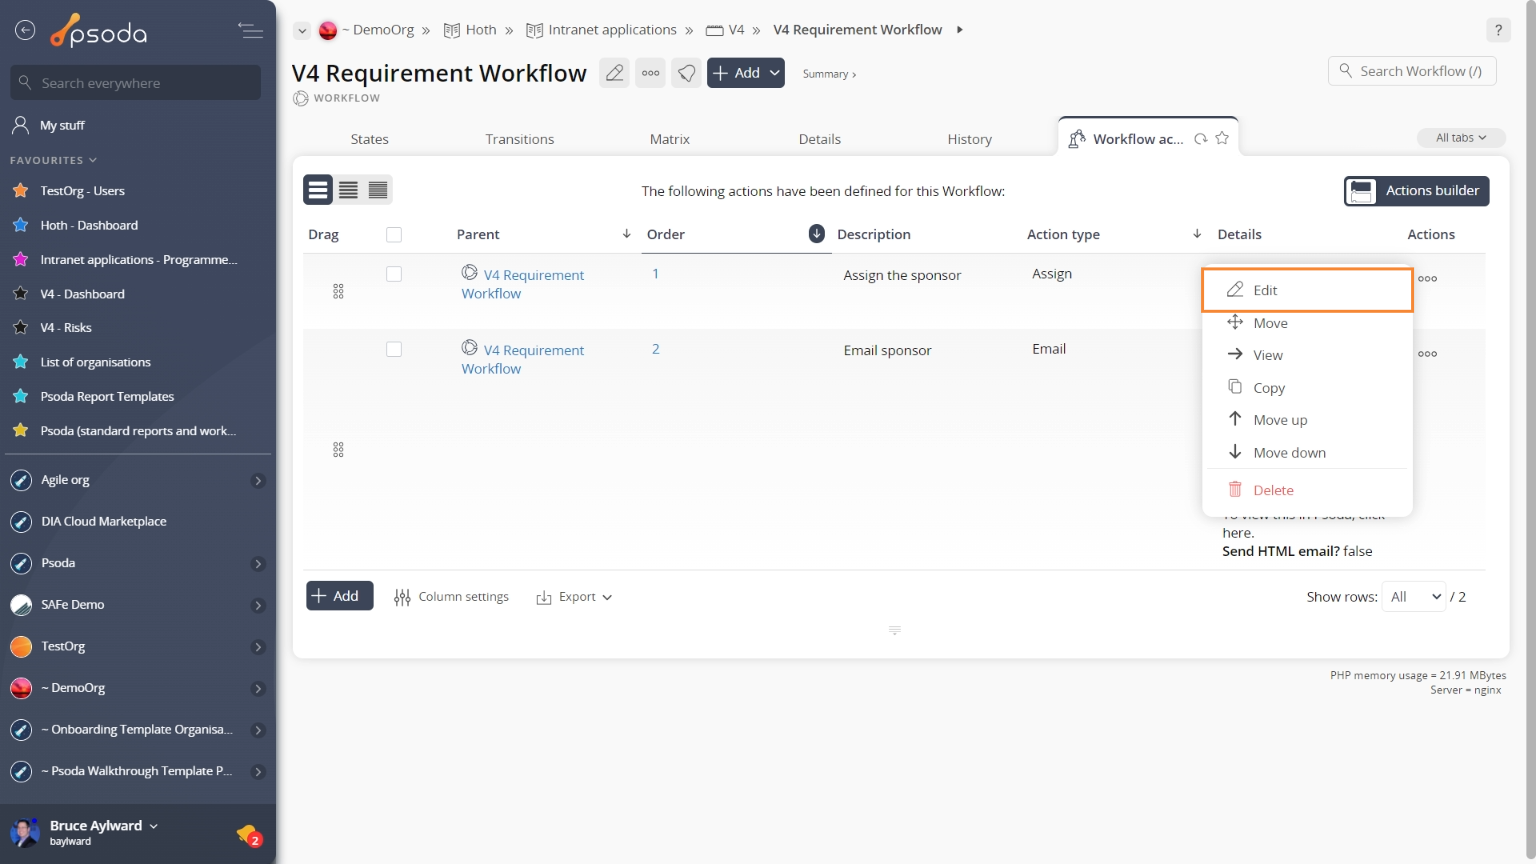Switch to the Transitions tab
Screen dimensions: 1536x864
(x=519, y=139)
